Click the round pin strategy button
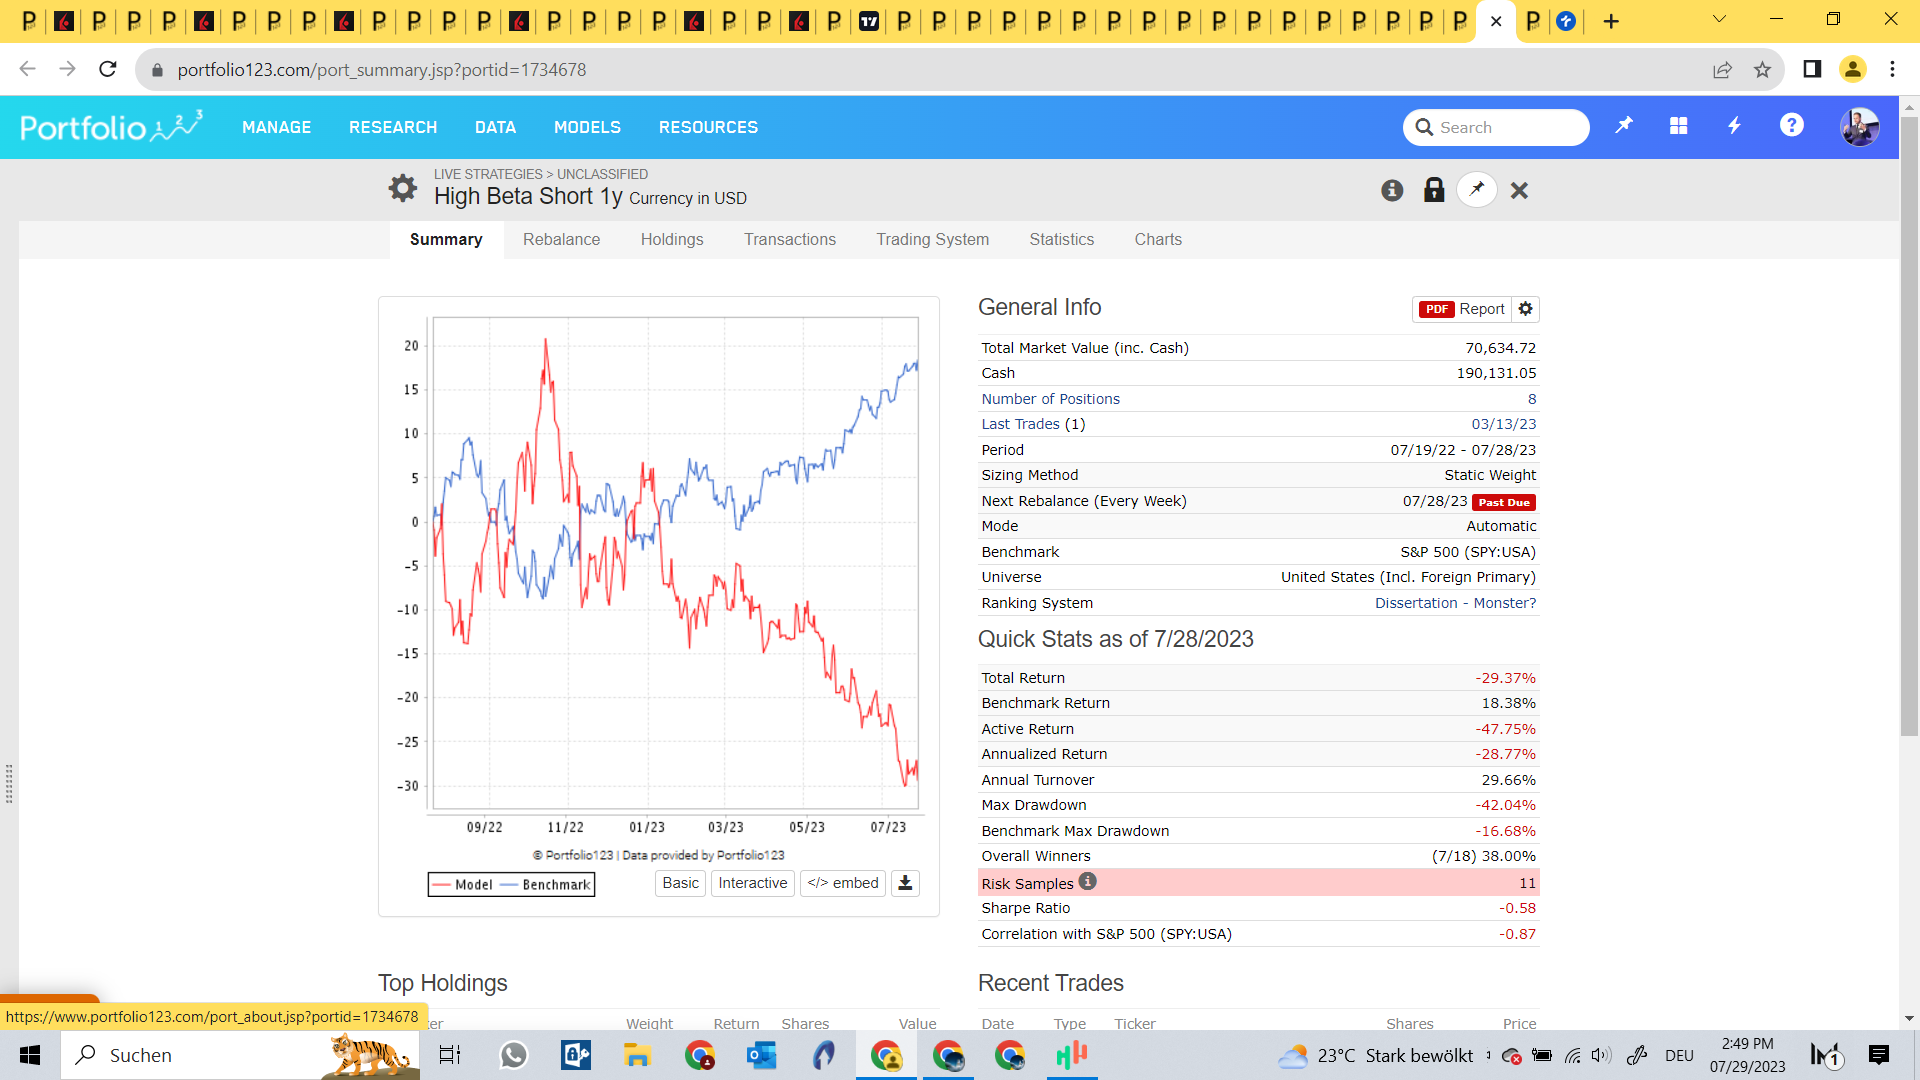The height and width of the screenshot is (1080, 1920). (1477, 189)
